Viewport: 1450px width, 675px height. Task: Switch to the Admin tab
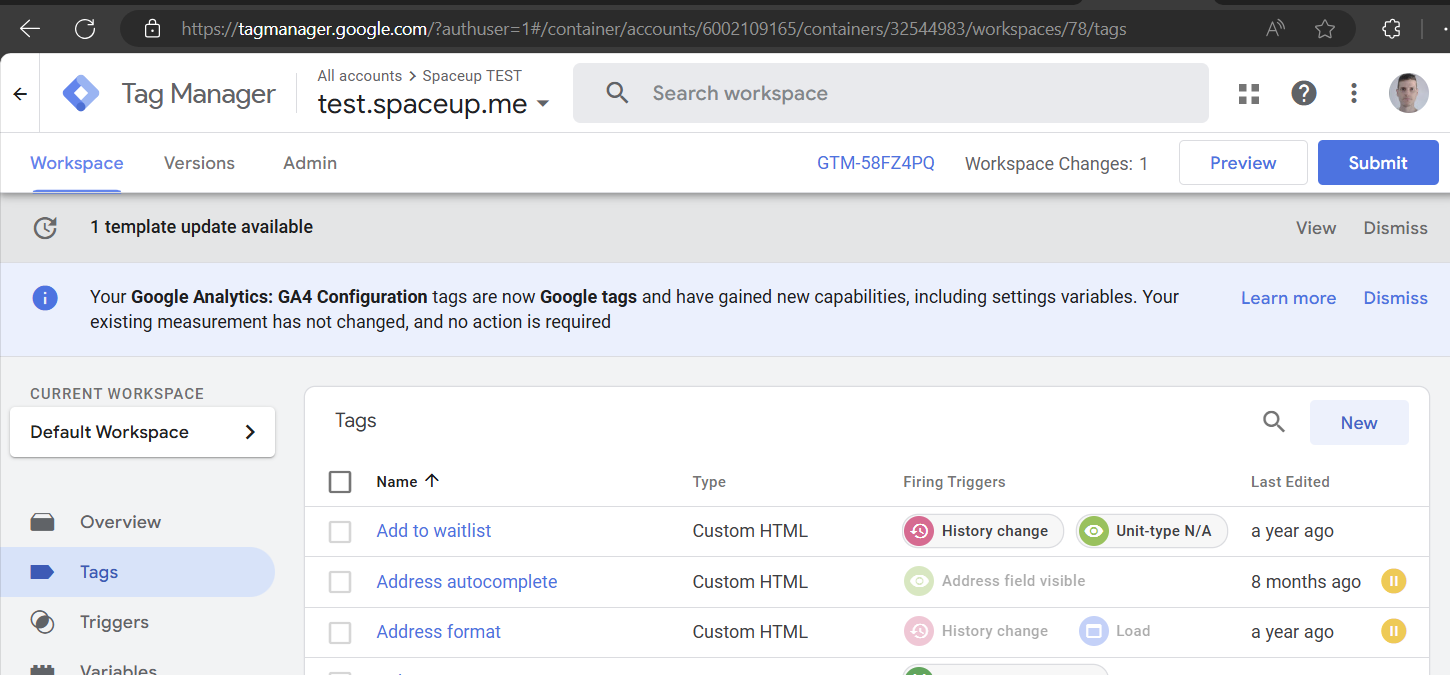coord(310,163)
